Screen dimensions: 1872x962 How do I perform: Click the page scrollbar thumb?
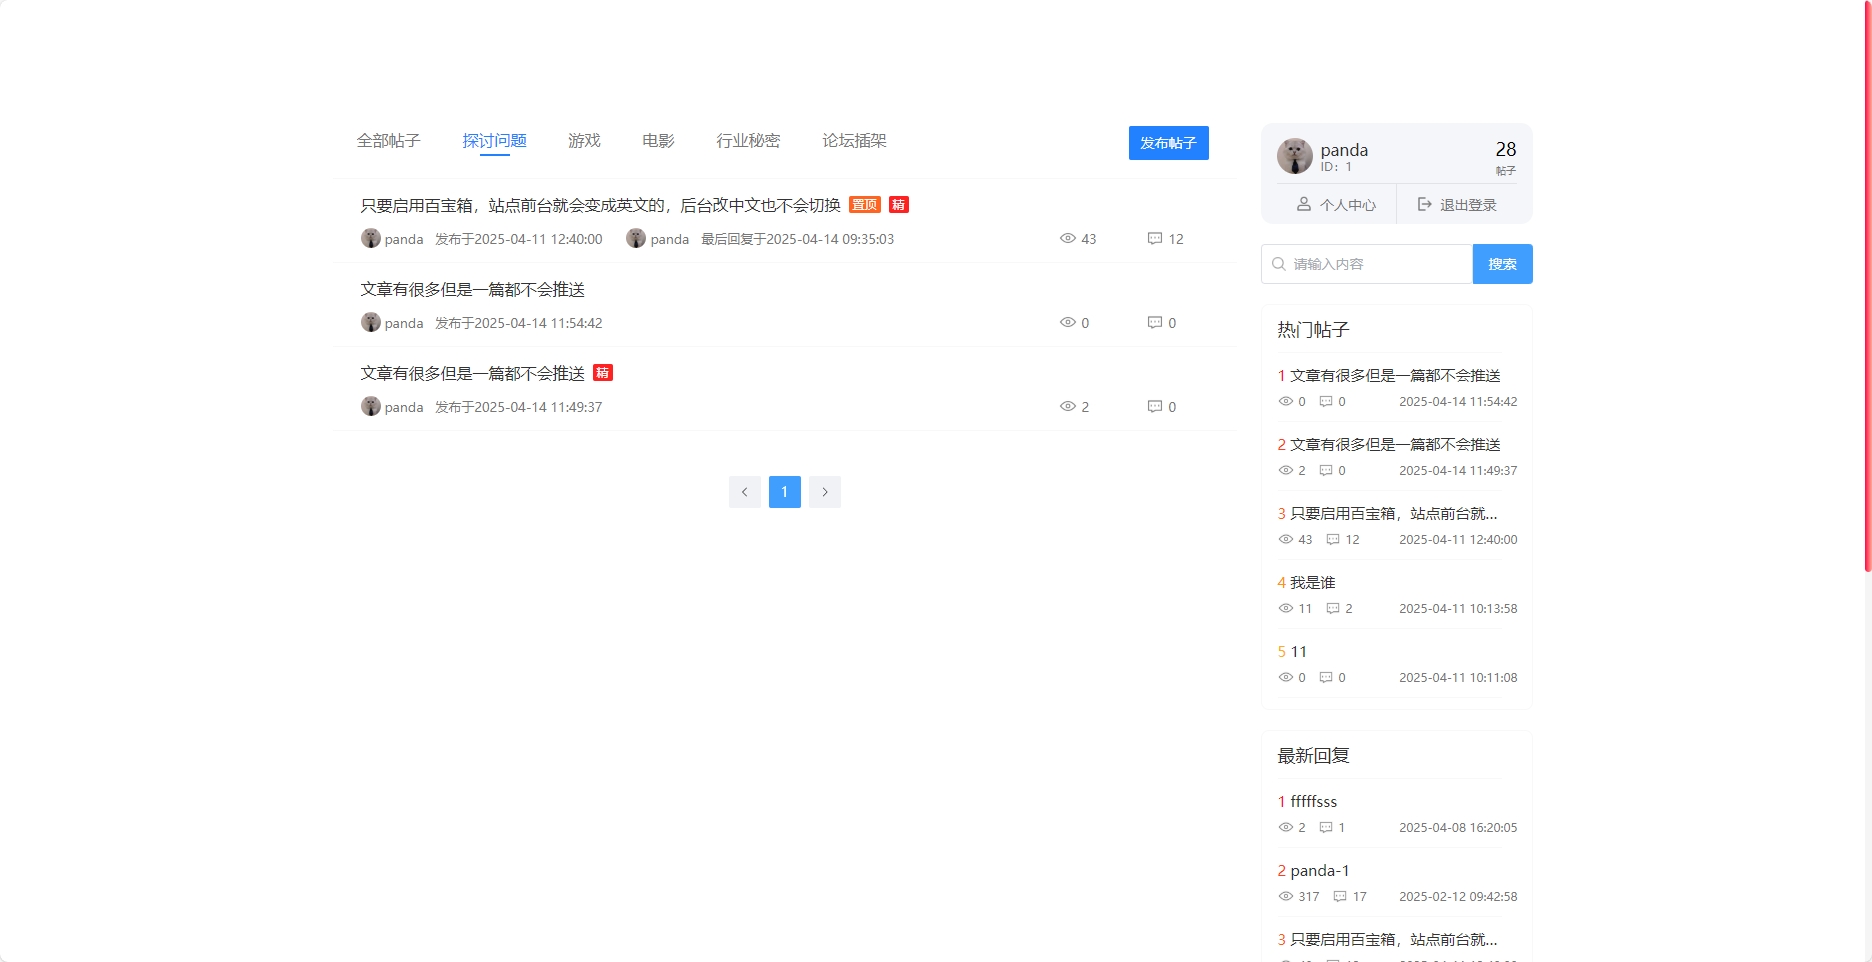pyautogui.click(x=1867, y=286)
